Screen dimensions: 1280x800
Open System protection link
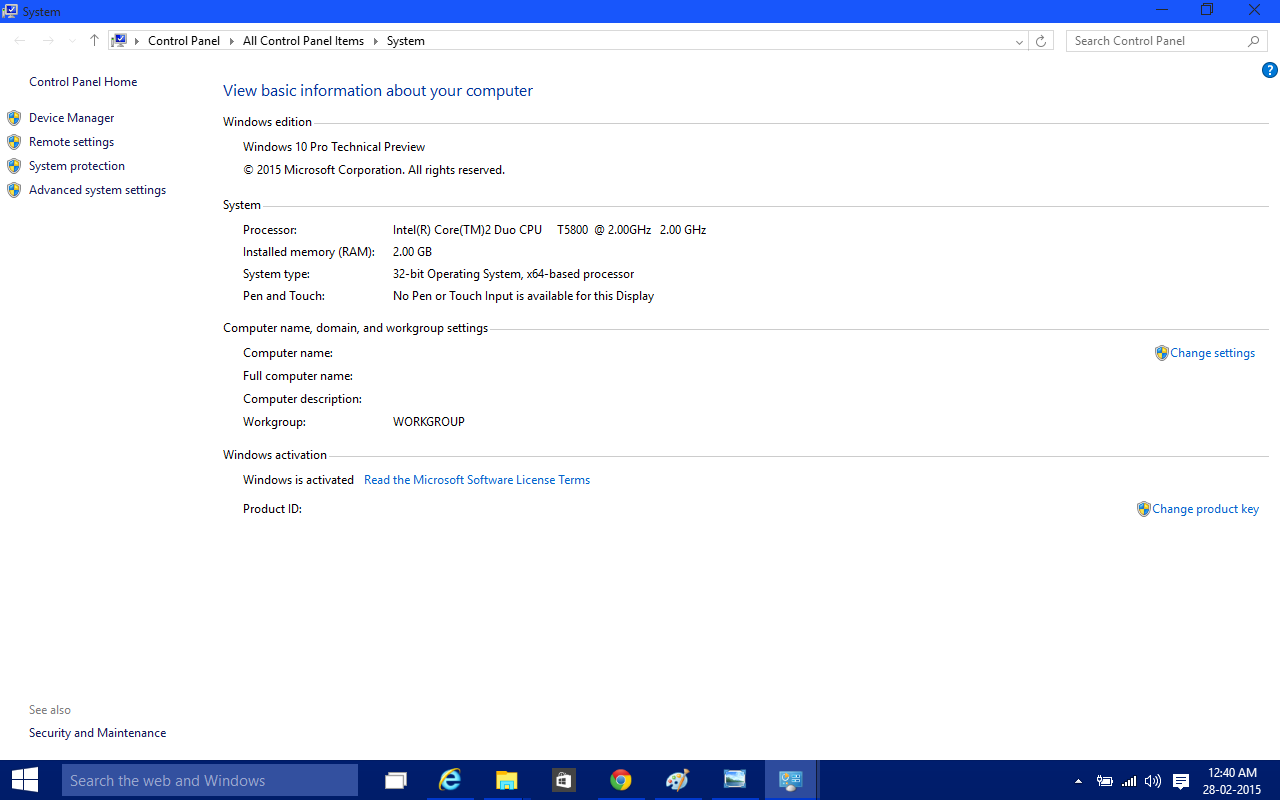[77, 166]
